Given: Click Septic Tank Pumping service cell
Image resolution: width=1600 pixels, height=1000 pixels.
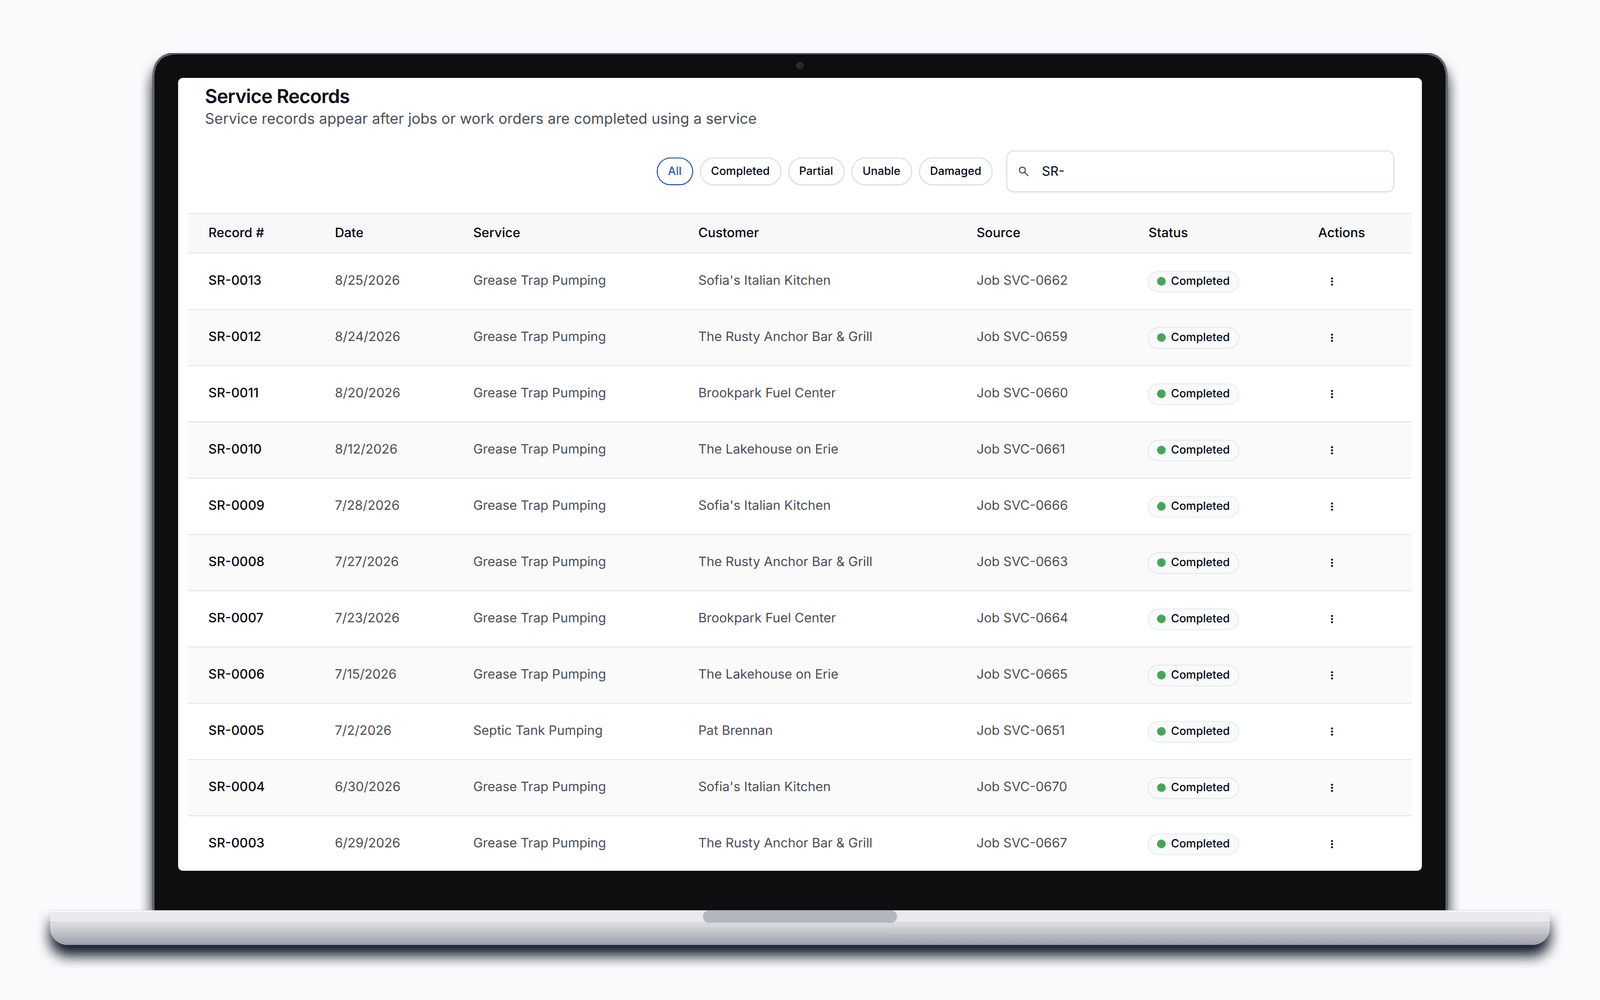Looking at the screenshot, I should (x=538, y=731).
